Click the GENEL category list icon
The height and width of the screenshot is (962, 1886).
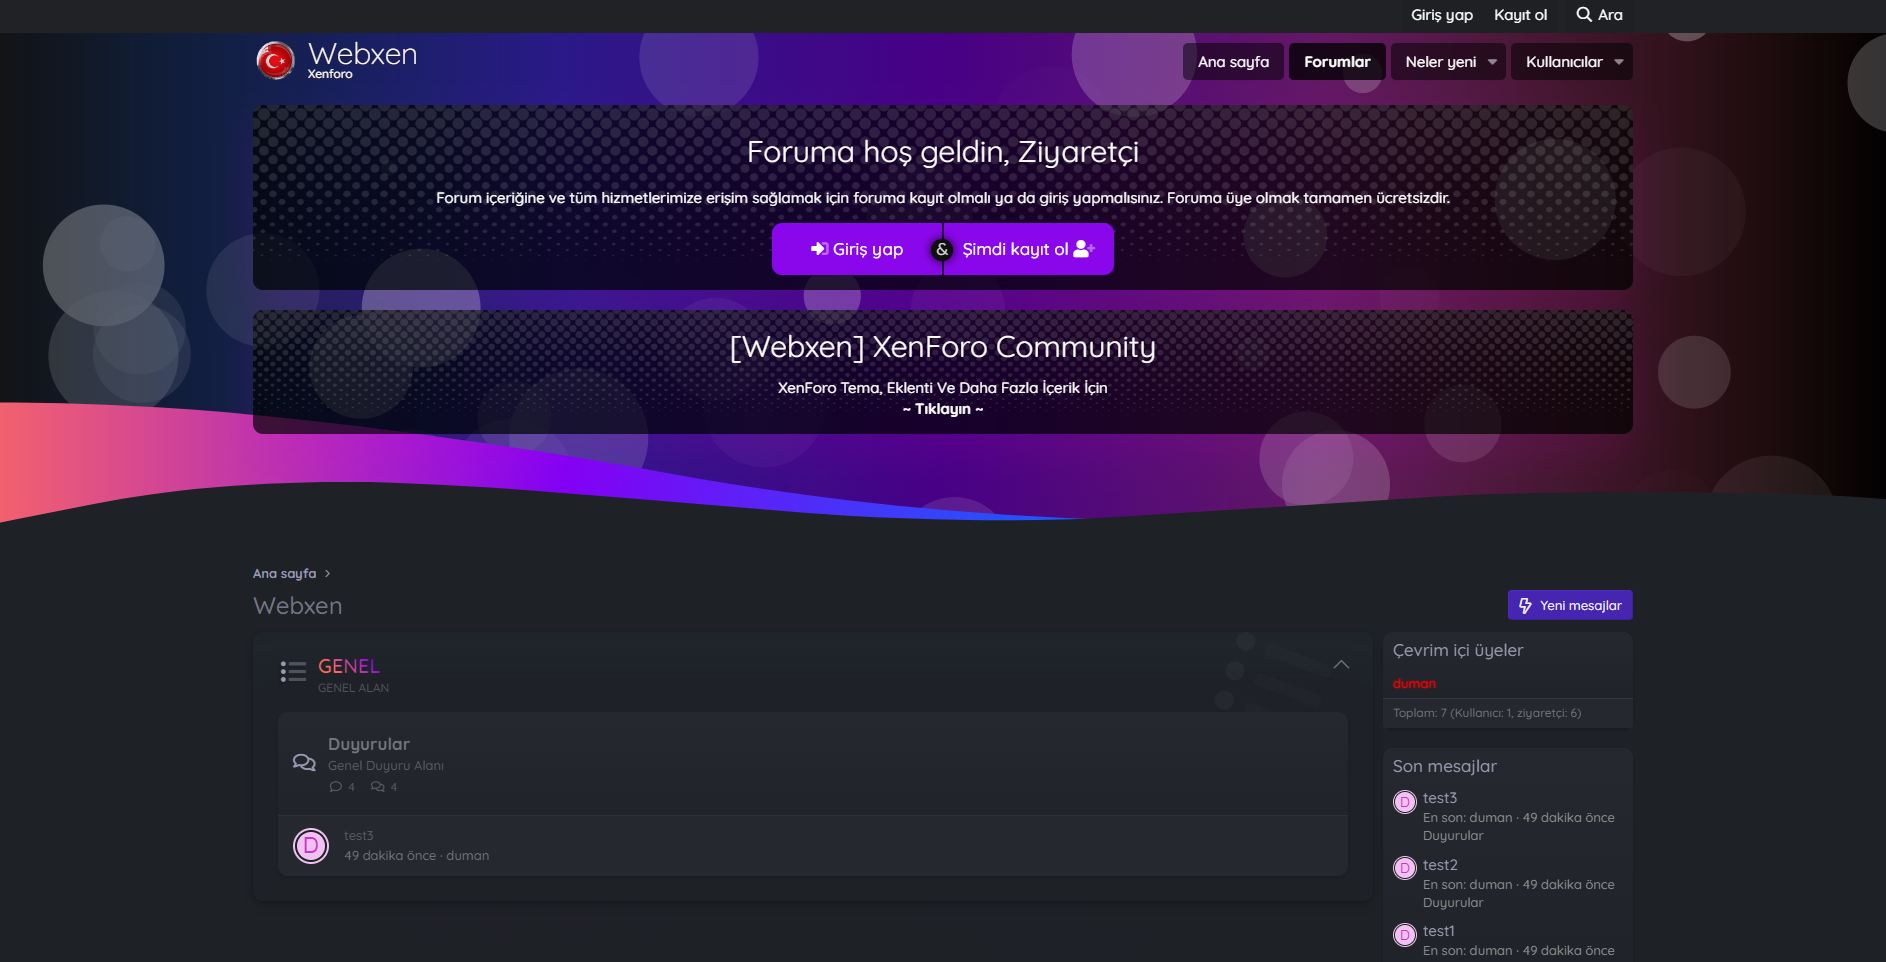pos(293,672)
